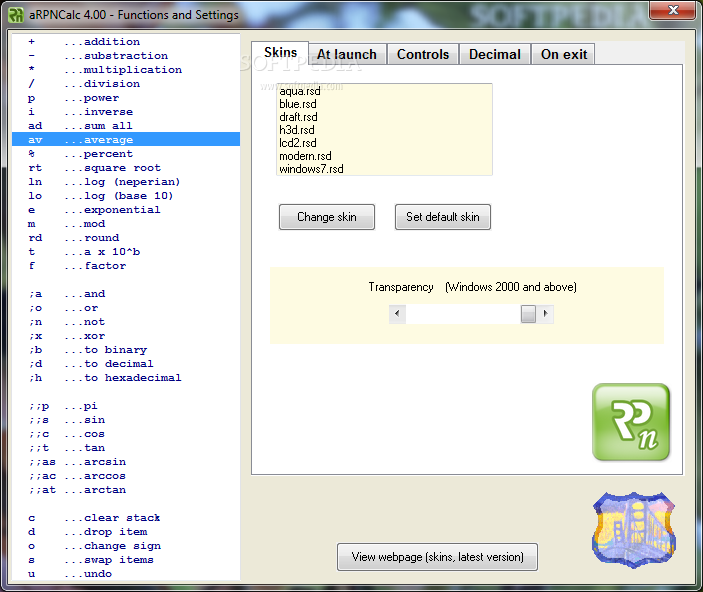This screenshot has height=592, width=703.
Task: Select the exponential function row
Action: (x=126, y=210)
